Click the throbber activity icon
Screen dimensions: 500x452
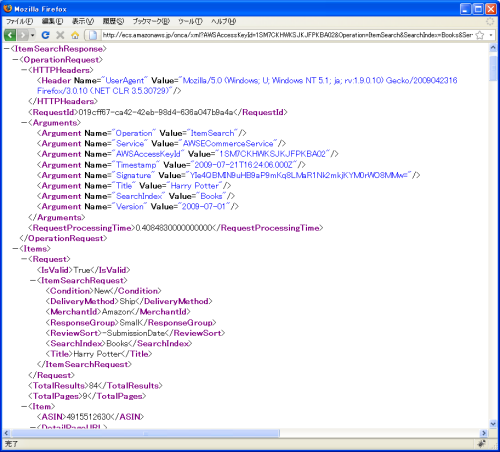click(x=490, y=21)
